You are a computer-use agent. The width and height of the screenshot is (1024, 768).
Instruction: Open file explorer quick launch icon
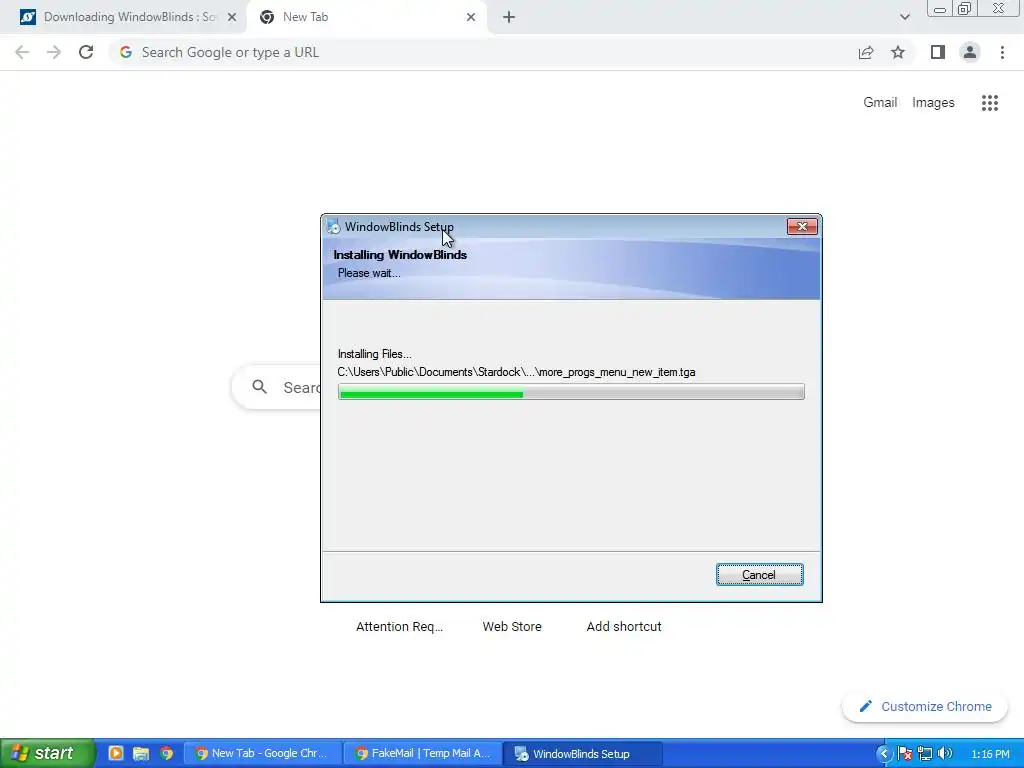[x=140, y=753]
